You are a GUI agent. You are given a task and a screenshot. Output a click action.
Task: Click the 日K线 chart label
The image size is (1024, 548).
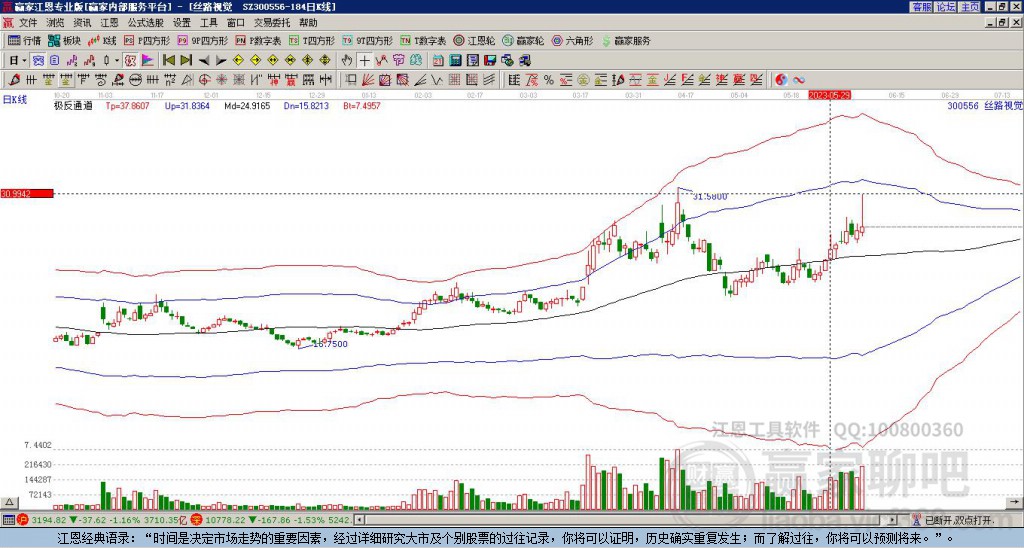click(14, 100)
